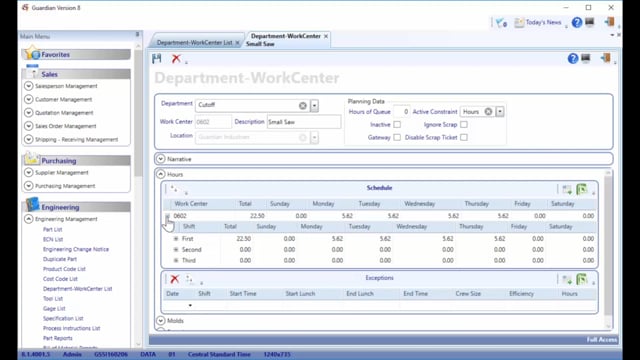
Task: Collapse work center 0602 row
Action: pyautogui.click(x=167, y=216)
